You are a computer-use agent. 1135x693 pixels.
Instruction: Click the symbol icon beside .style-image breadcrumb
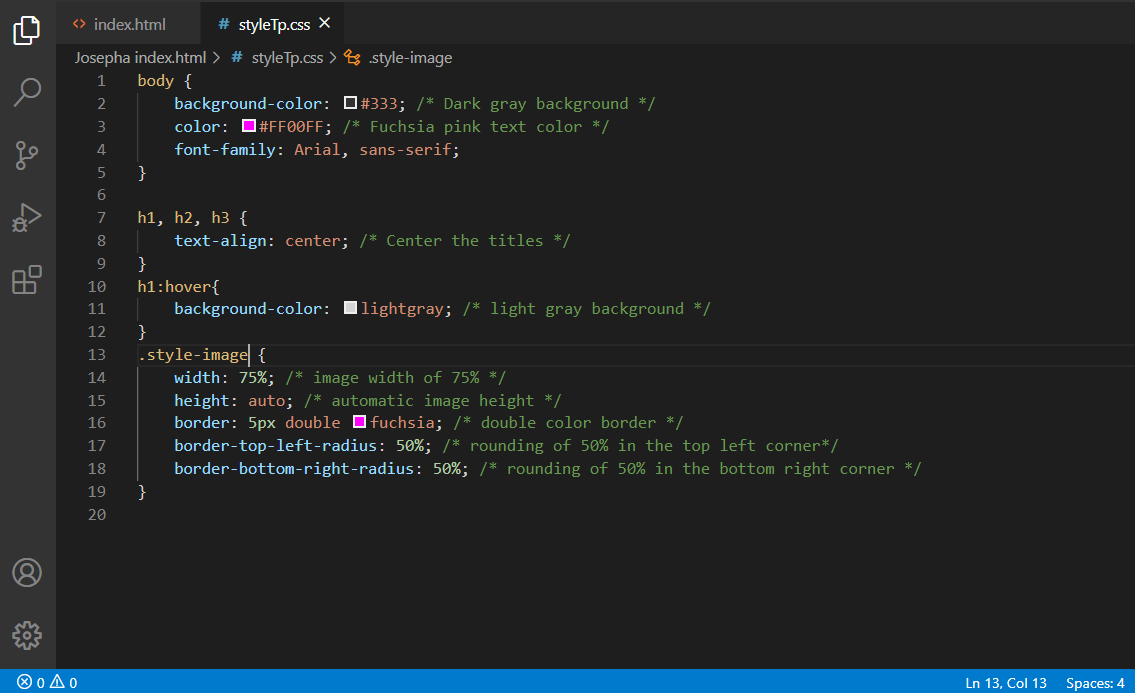click(353, 58)
